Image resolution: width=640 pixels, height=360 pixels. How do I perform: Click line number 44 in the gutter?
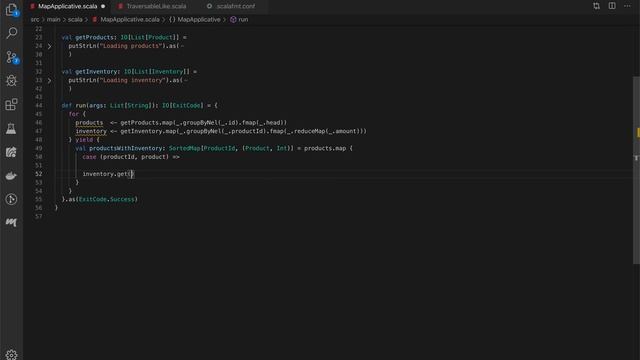tap(38, 105)
